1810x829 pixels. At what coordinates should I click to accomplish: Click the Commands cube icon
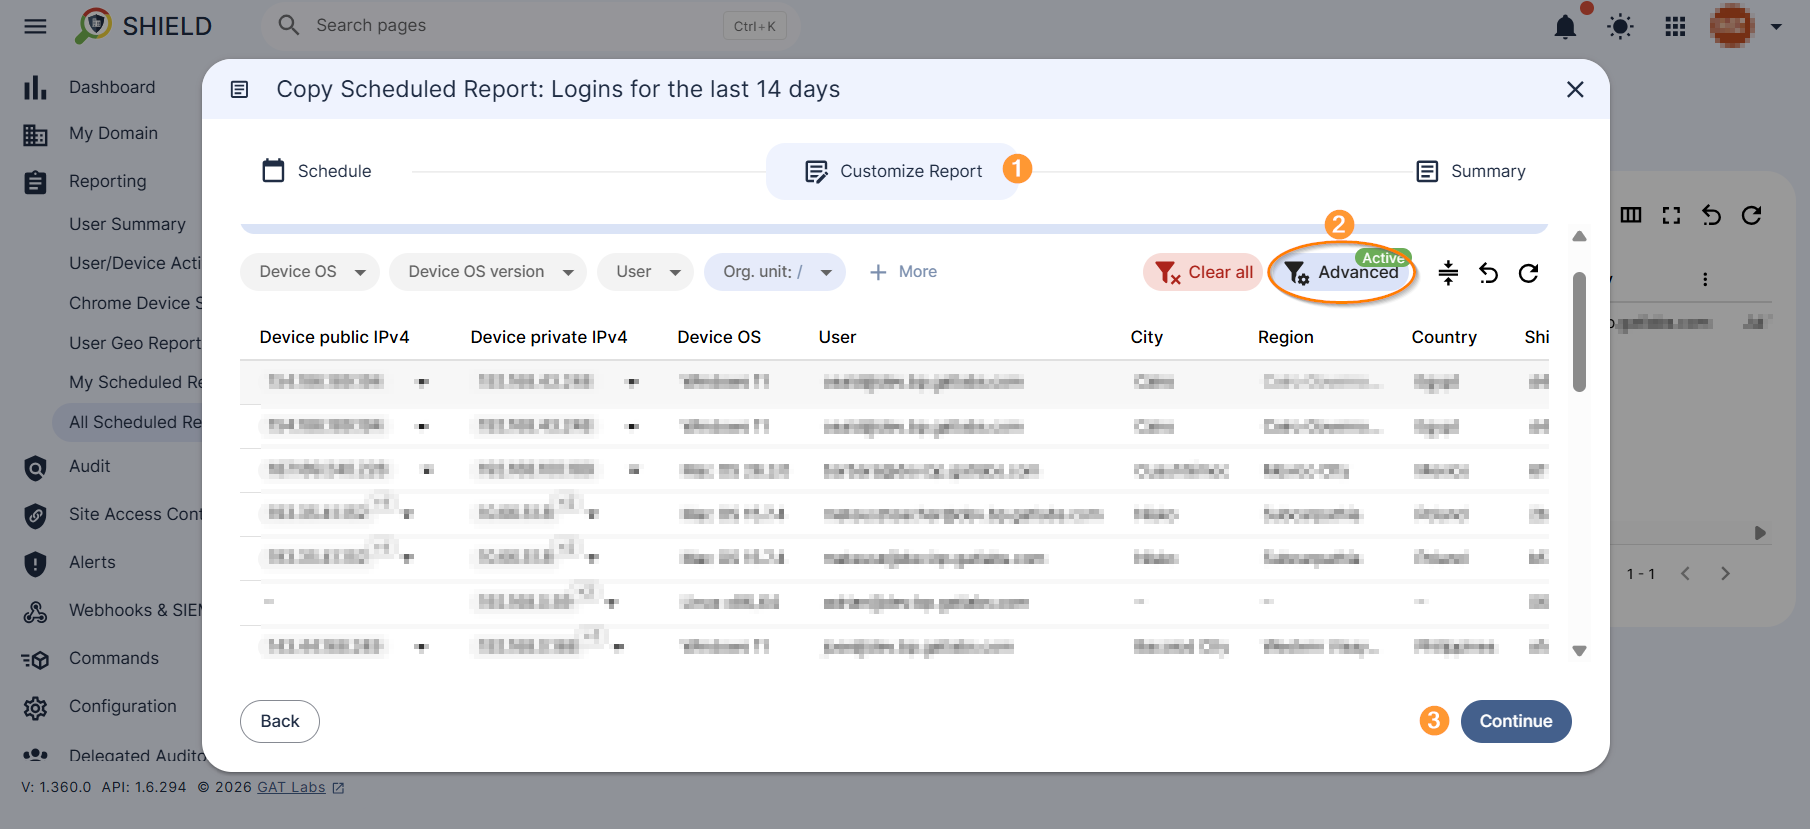35,659
